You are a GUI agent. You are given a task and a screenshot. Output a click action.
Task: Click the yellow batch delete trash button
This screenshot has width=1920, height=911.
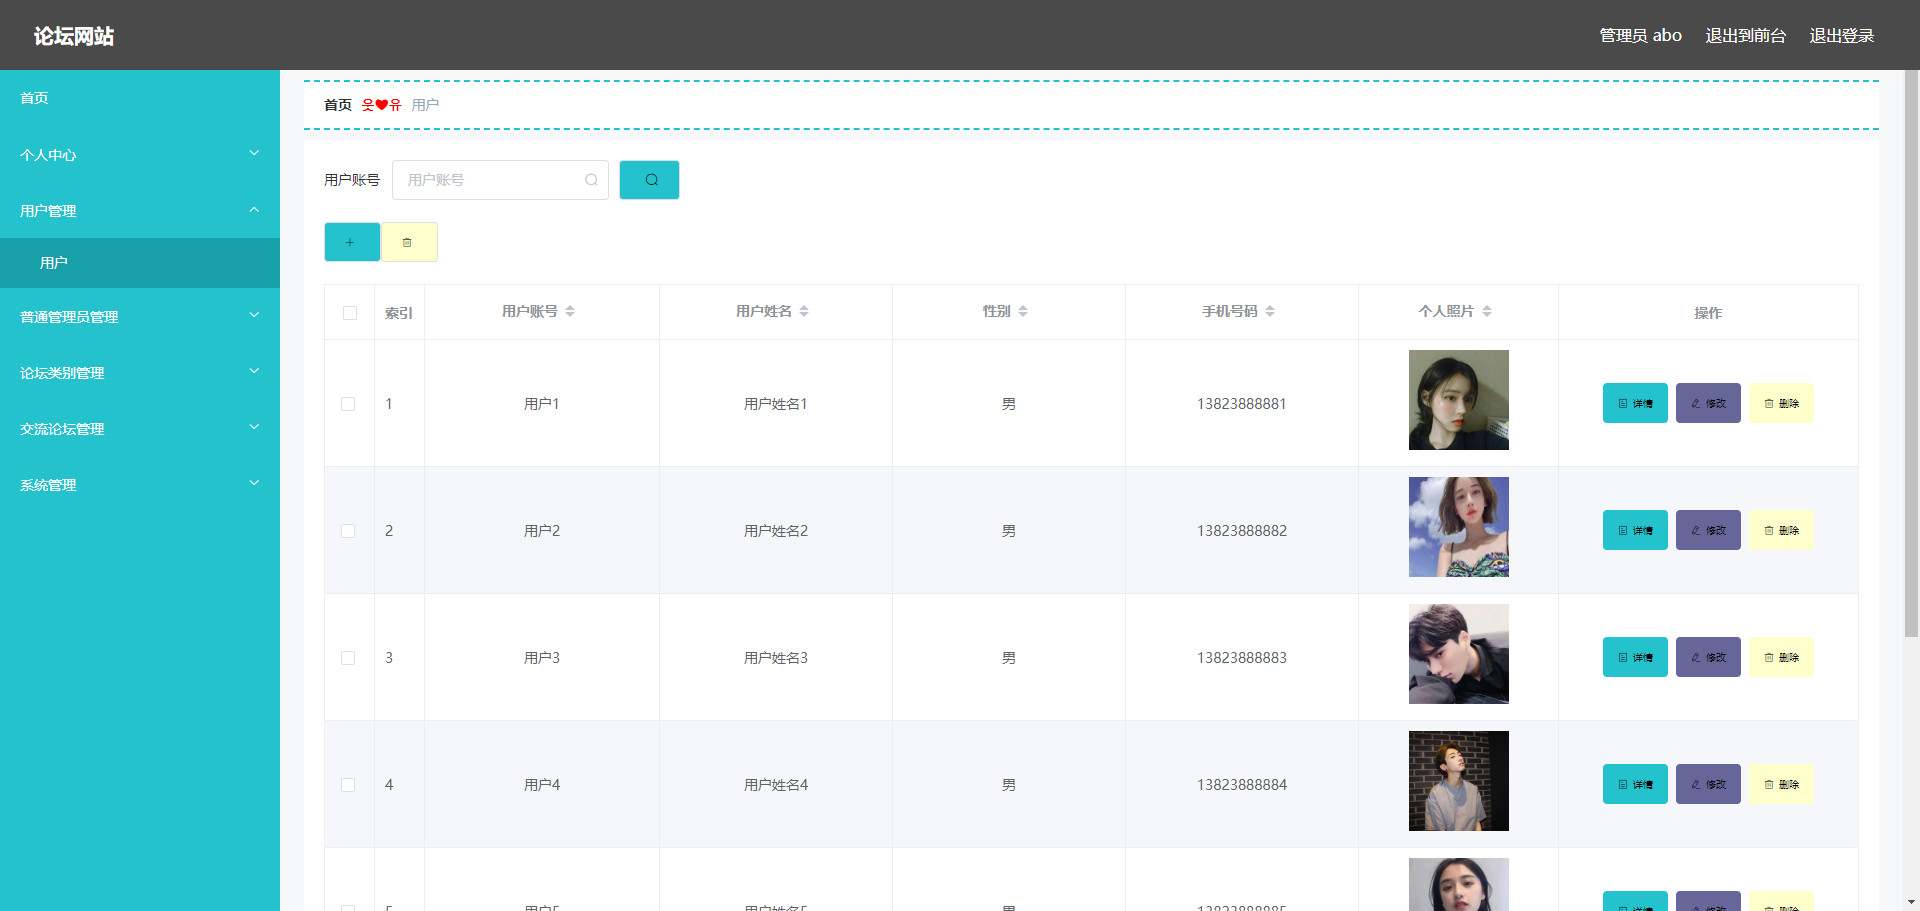(x=408, y=242)
